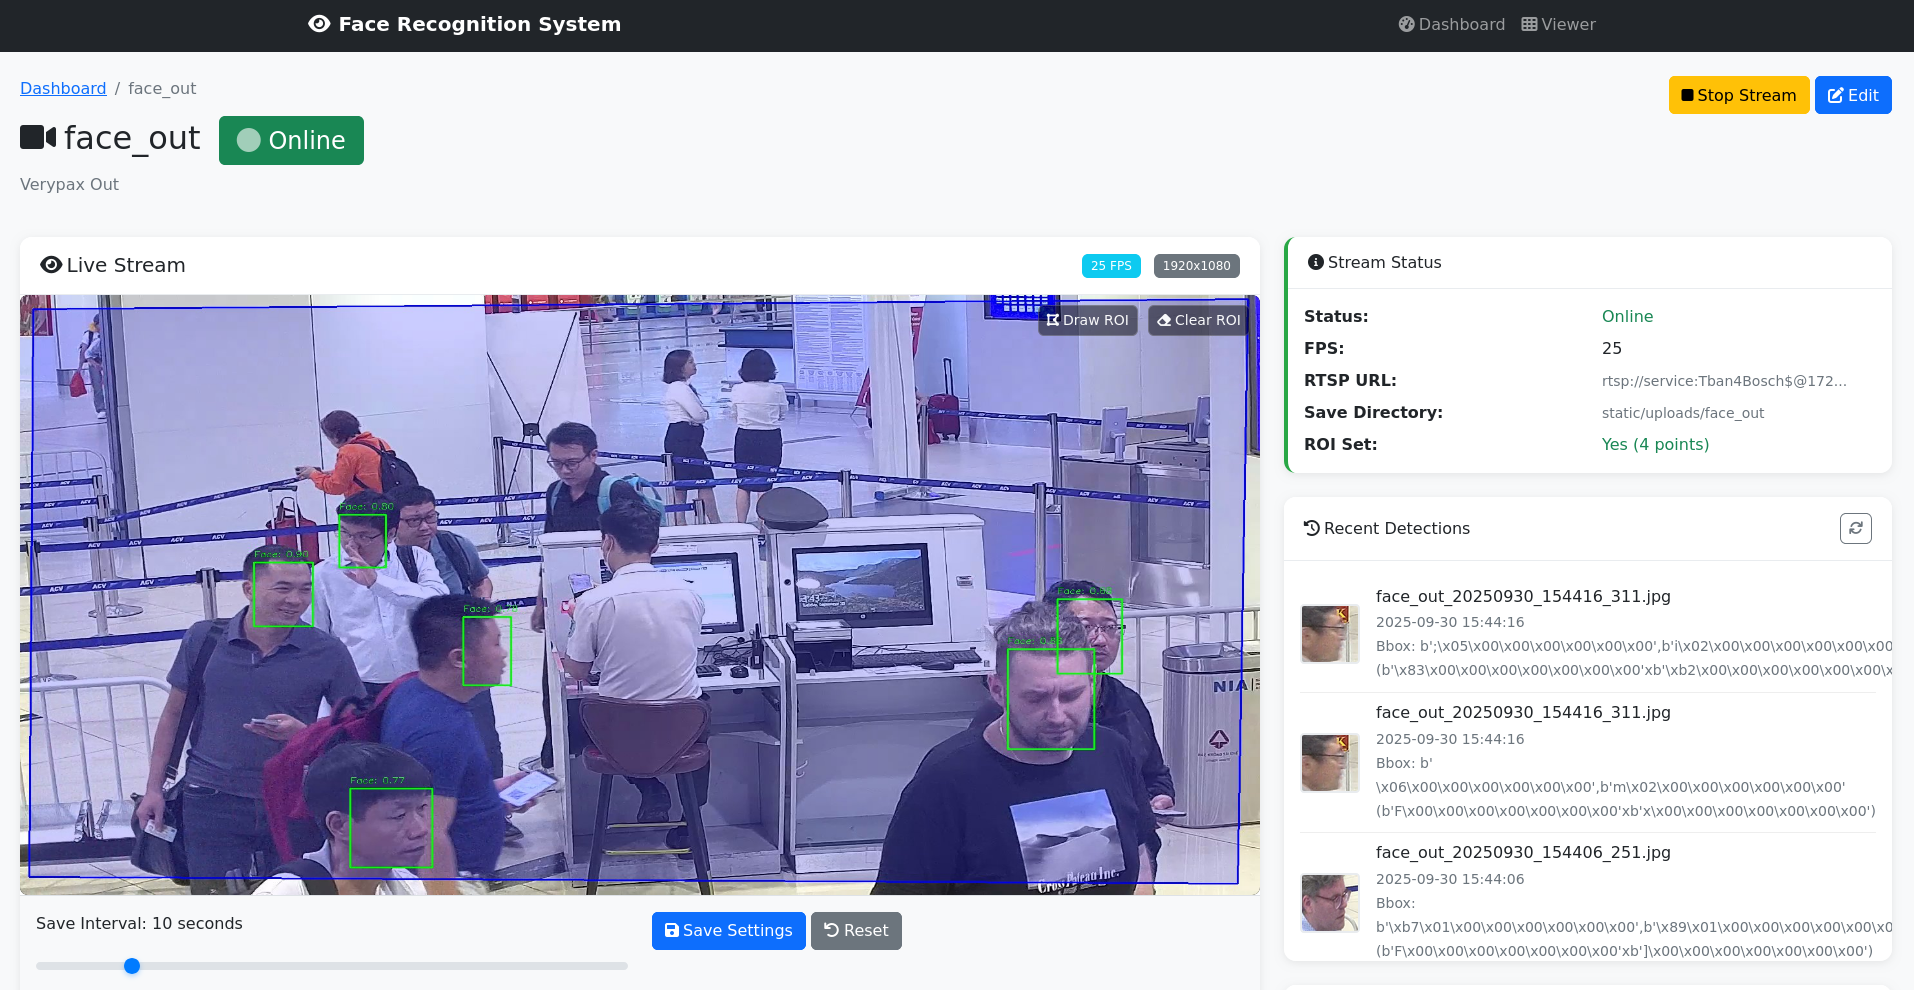Activate the Draw ROI tool
The width and height of the screenshot is (1914, 990).
tap(1087, 320)
